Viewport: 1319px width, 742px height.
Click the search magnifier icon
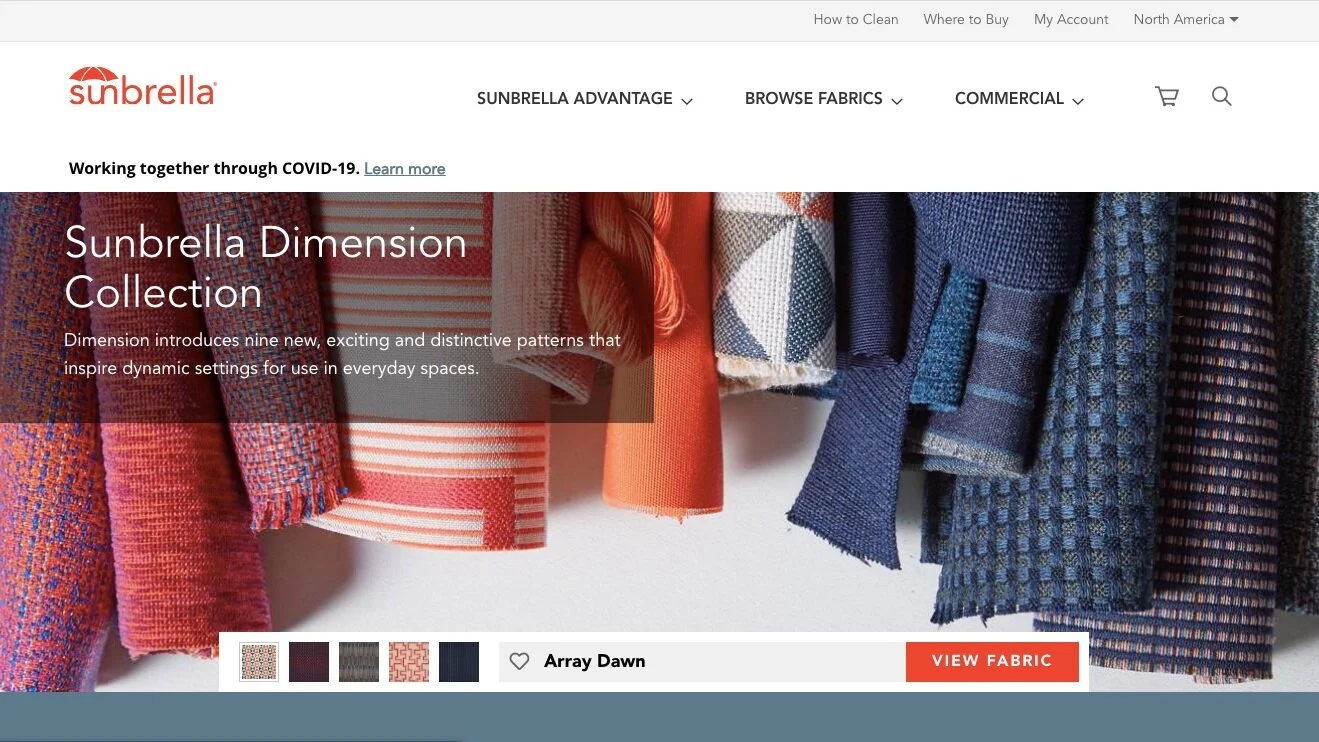[x=1221, y=96]
